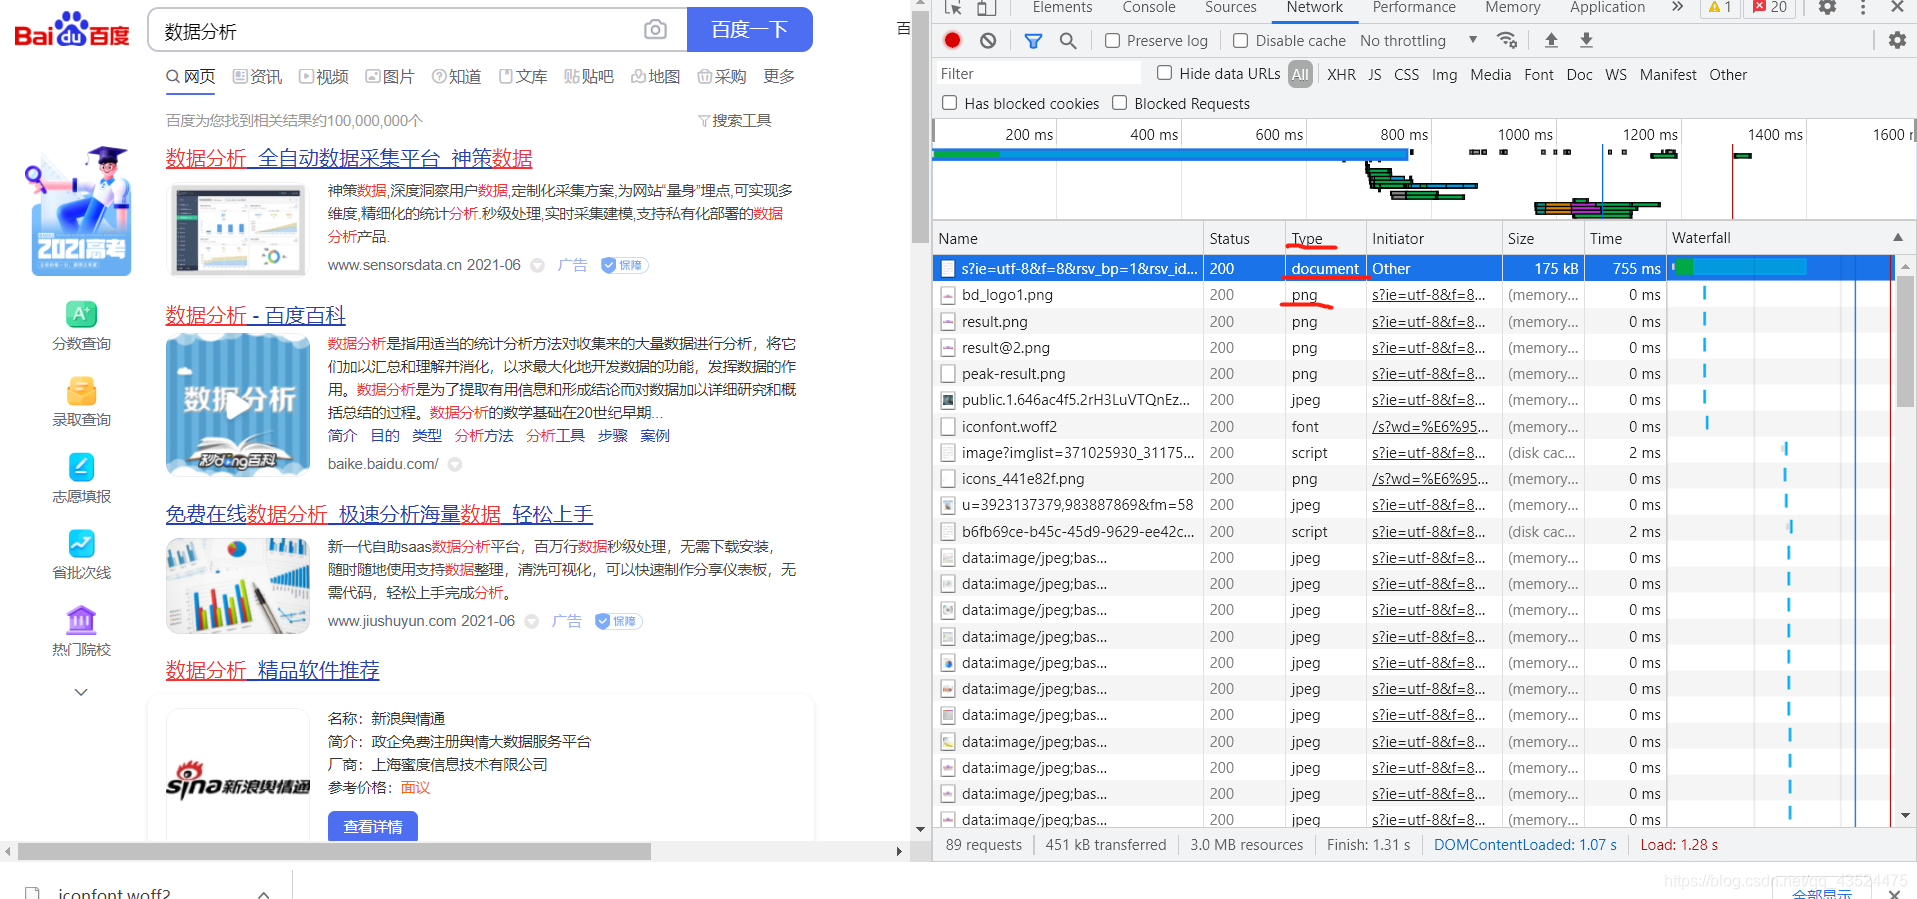The height and width of the screenshot is (899, 1917).
Task: Open the 热门院校 sidebar icon
Action: point(81,620)
